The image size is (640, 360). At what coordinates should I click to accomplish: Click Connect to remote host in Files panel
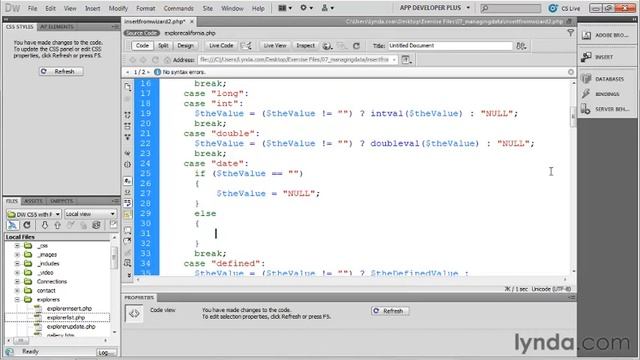[13, 225]
